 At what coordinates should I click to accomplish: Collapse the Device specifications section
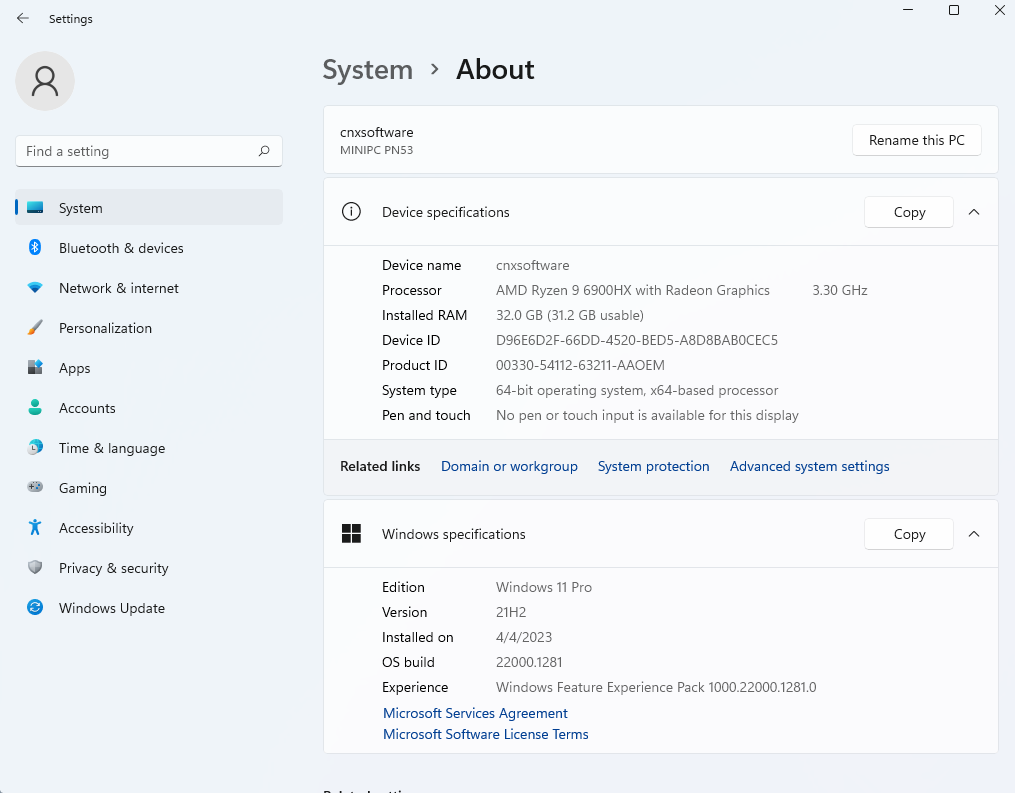(x=974, y=212)
